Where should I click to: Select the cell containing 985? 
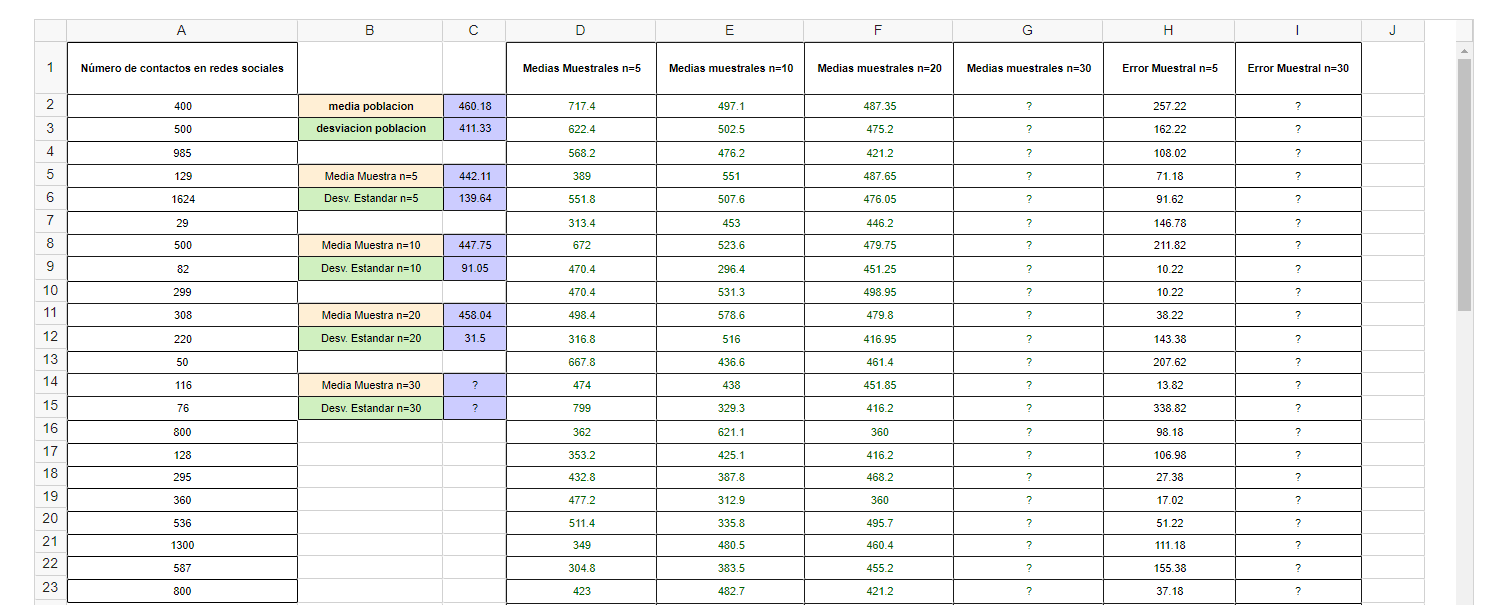point(182,153)
